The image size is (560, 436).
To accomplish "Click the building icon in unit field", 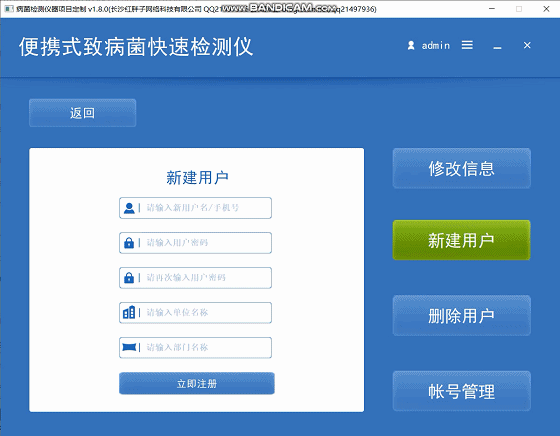I will 129,312.
